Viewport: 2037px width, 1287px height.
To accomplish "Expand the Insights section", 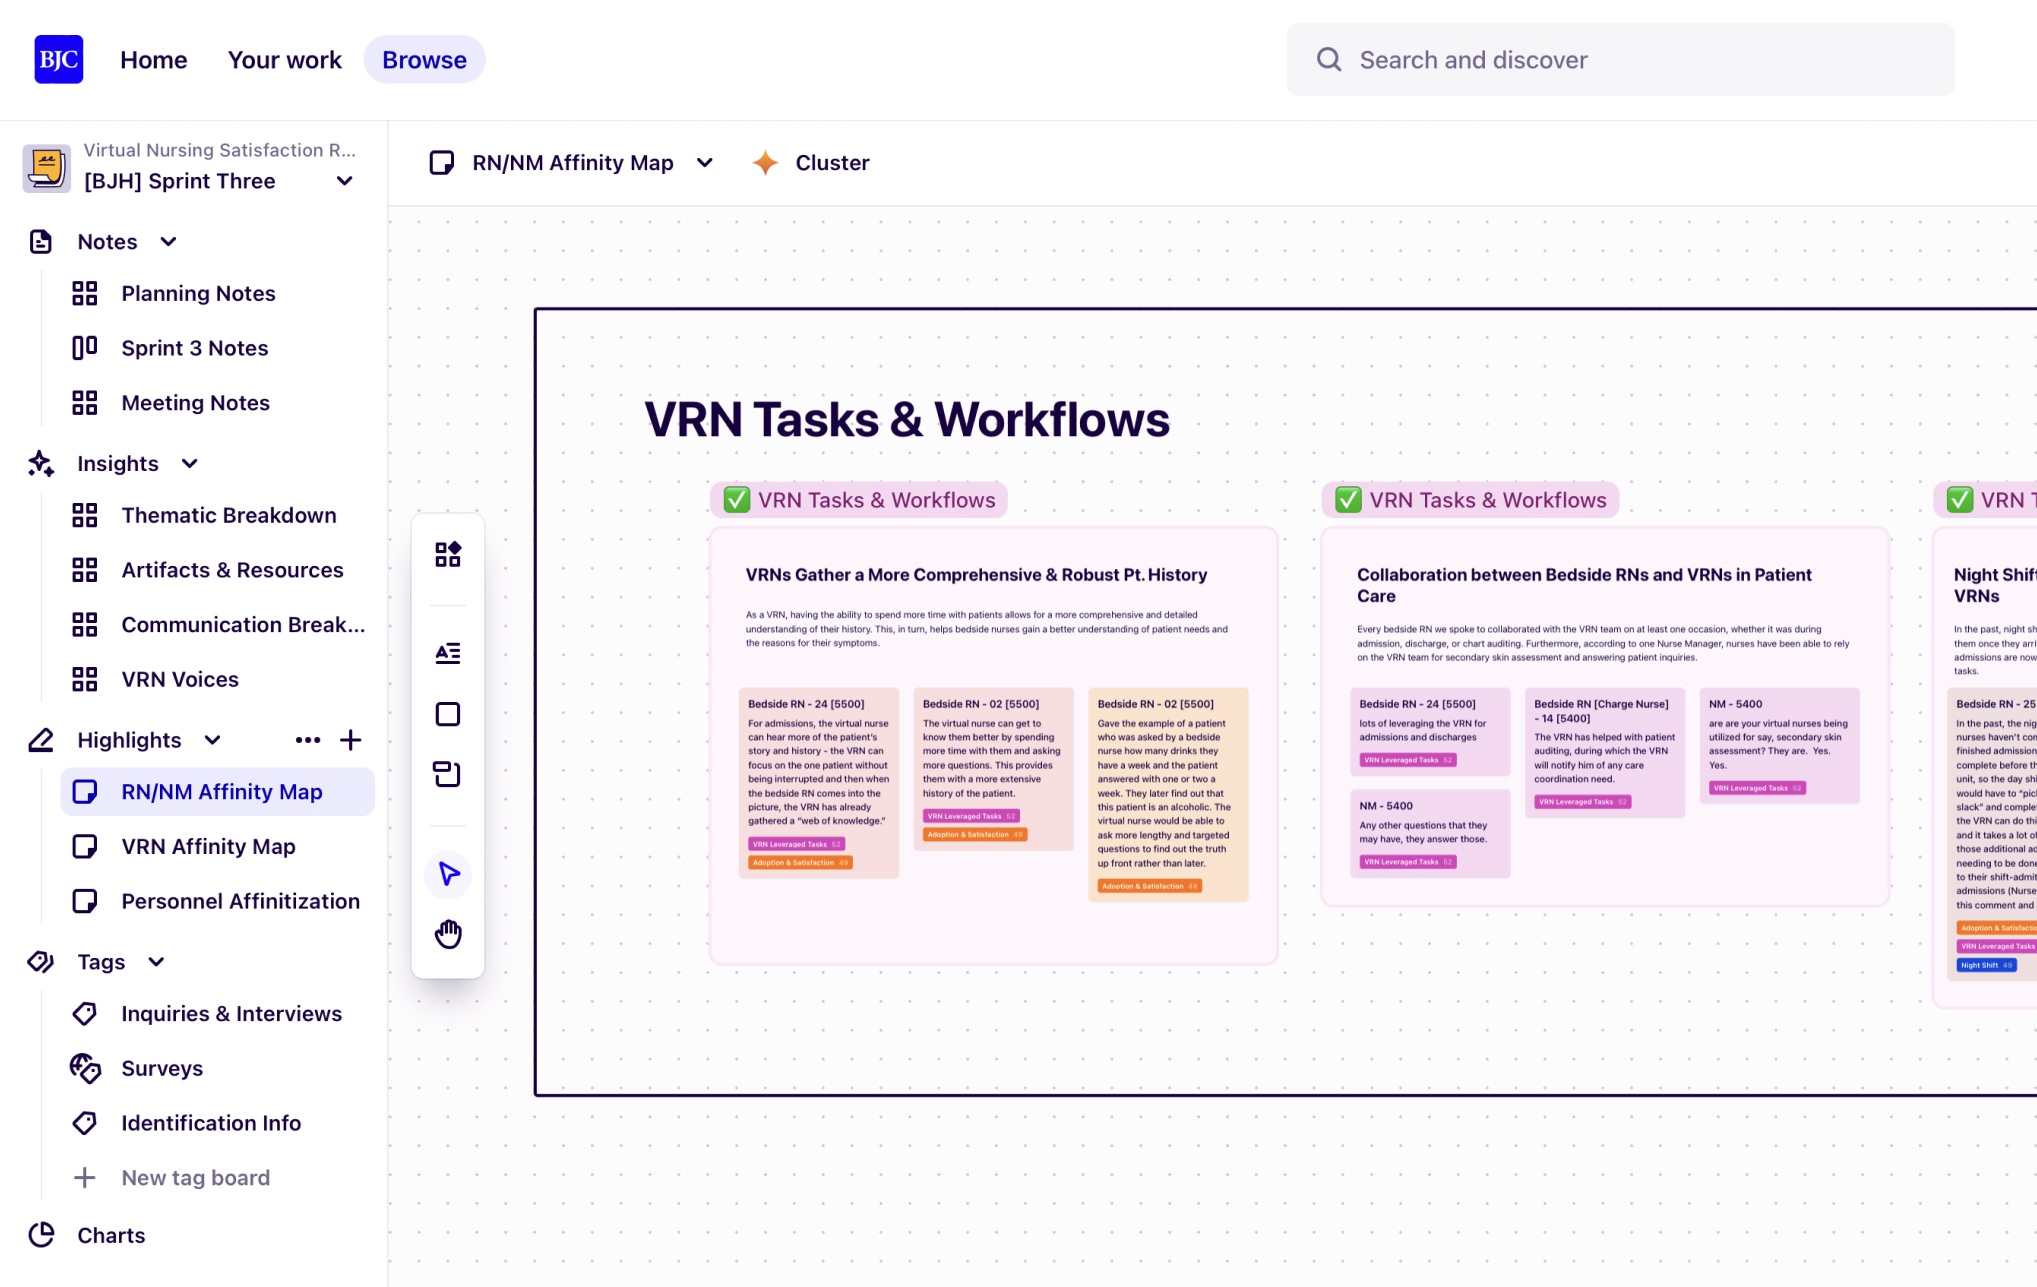I will 190,463.
